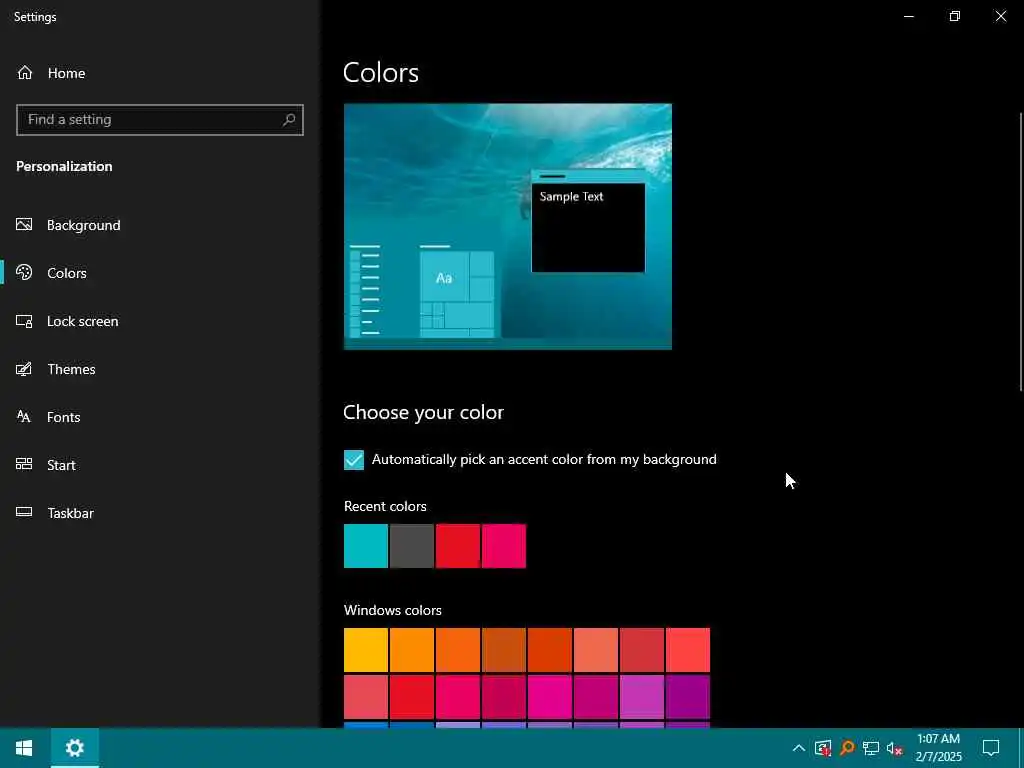Pick the red swatch in Recent colors
This screenshot has width=1024, height=768.
pyautogui.click(x=458, y=546)
